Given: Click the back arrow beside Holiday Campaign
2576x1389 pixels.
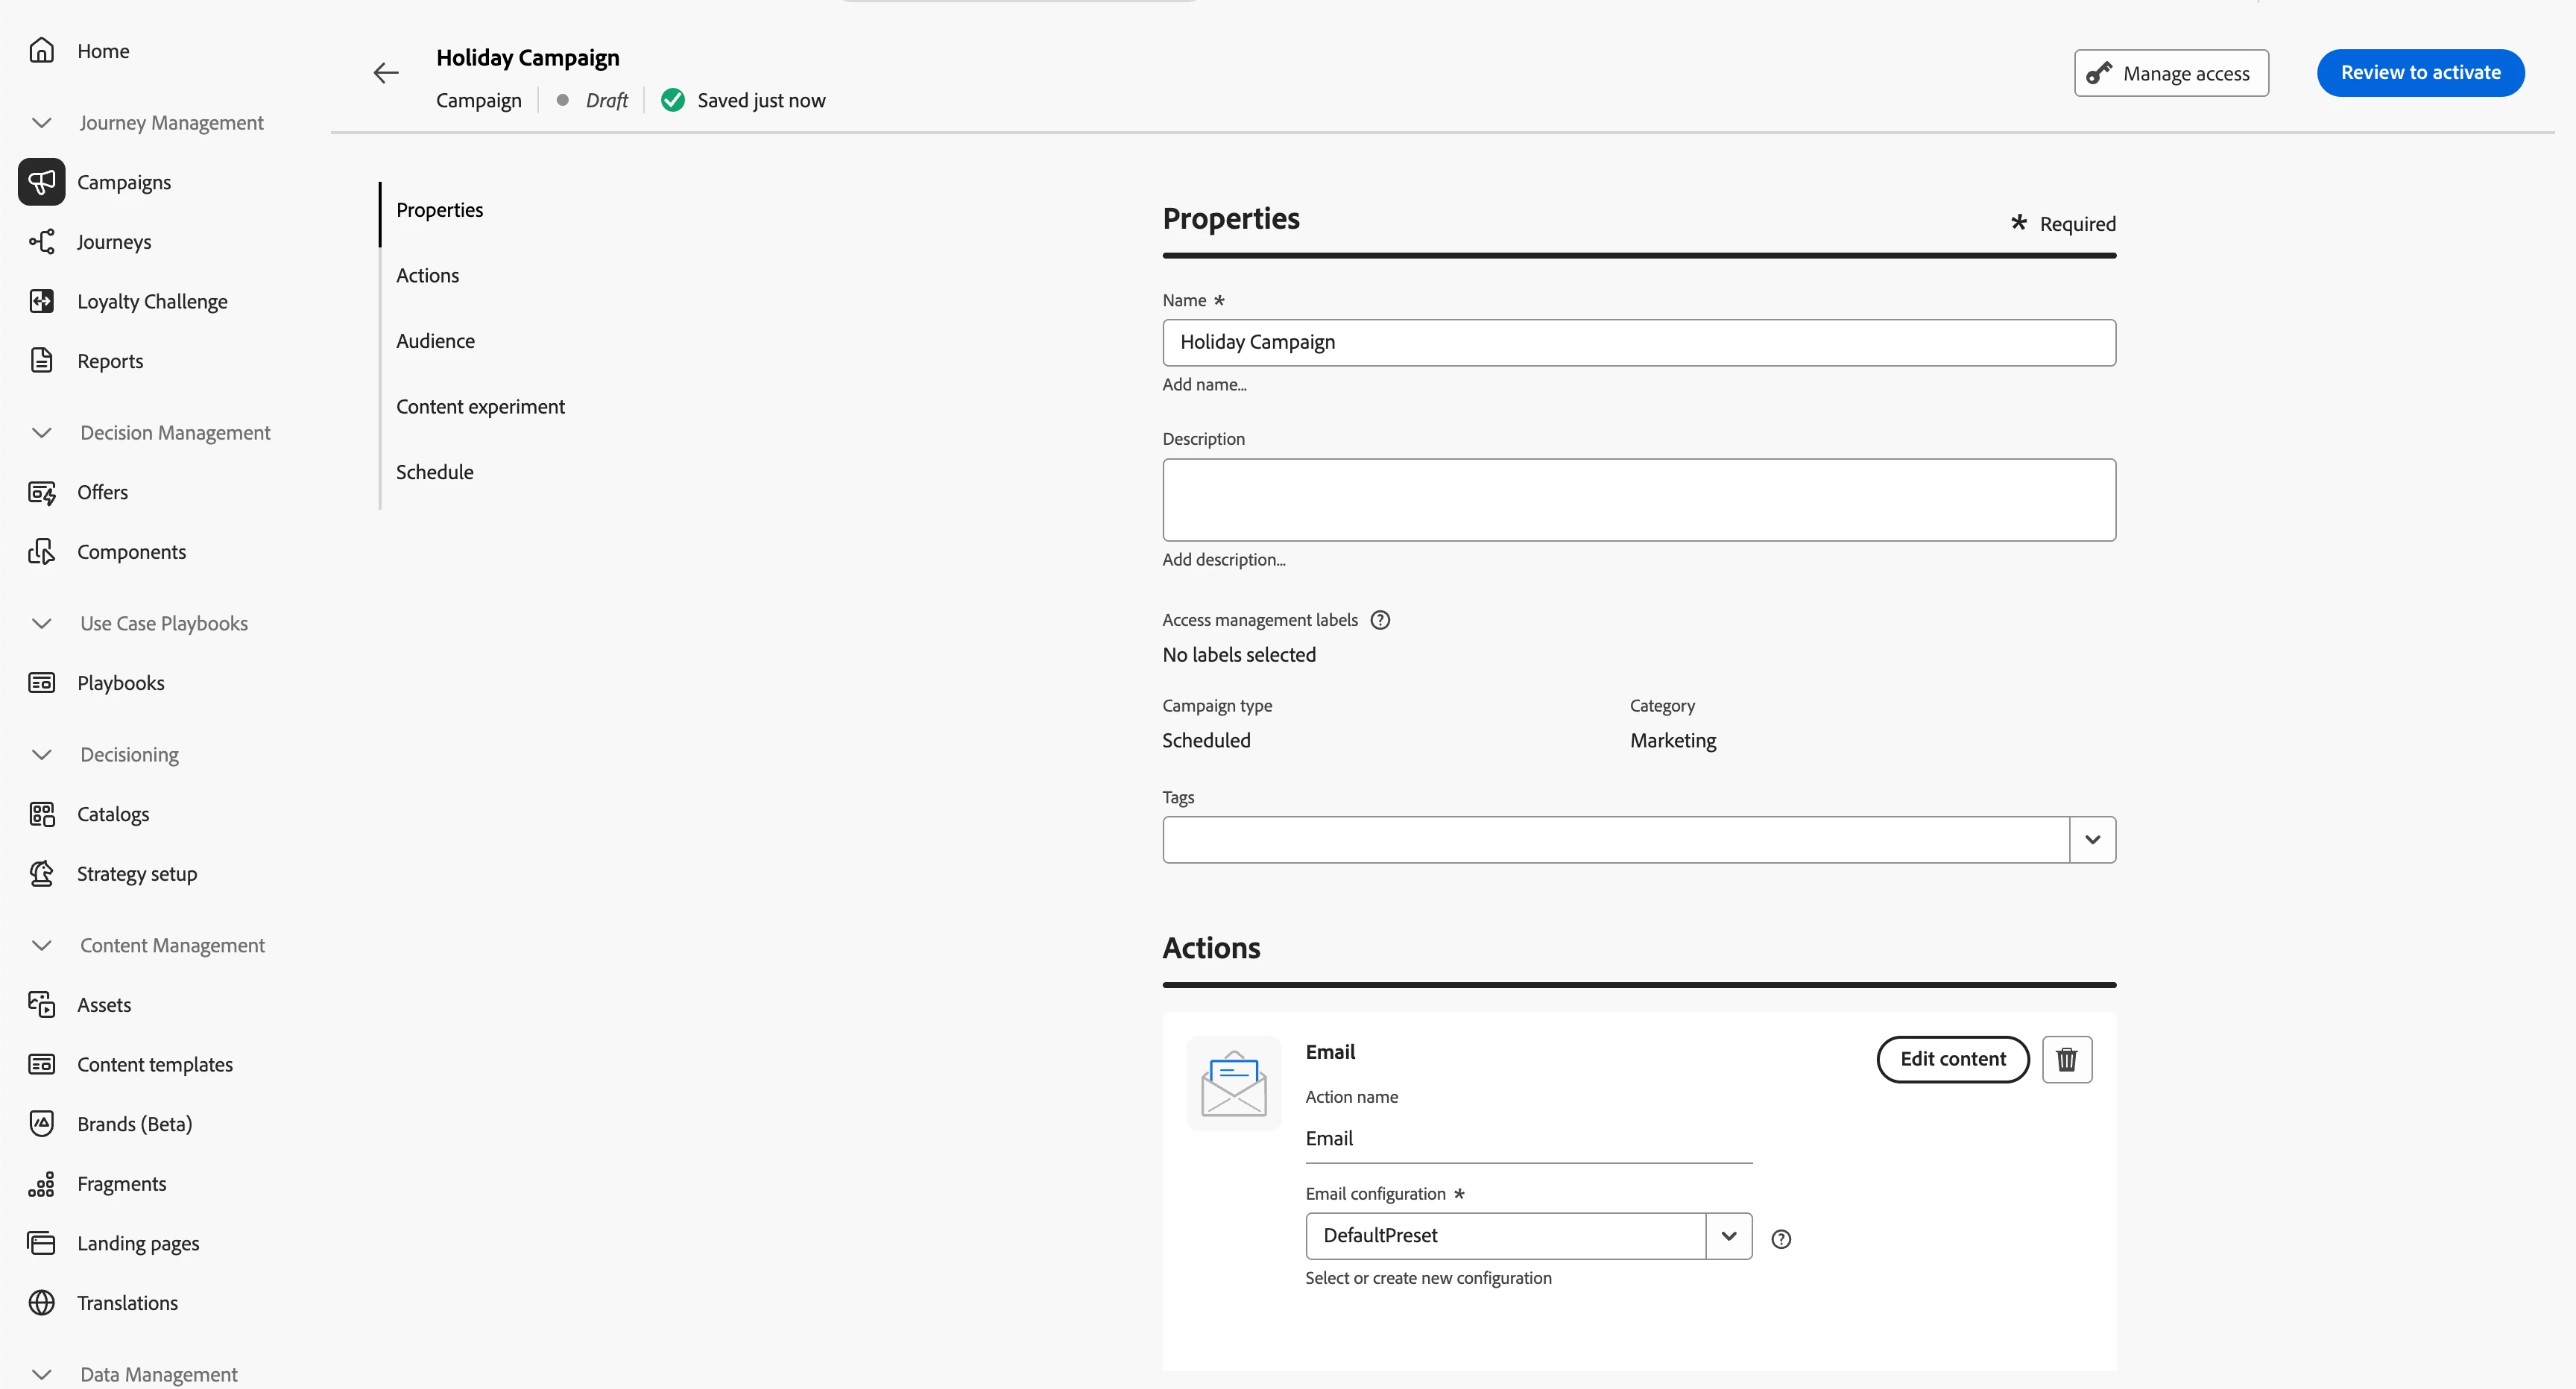Looking at the screenshot, I should coord(386,73).
